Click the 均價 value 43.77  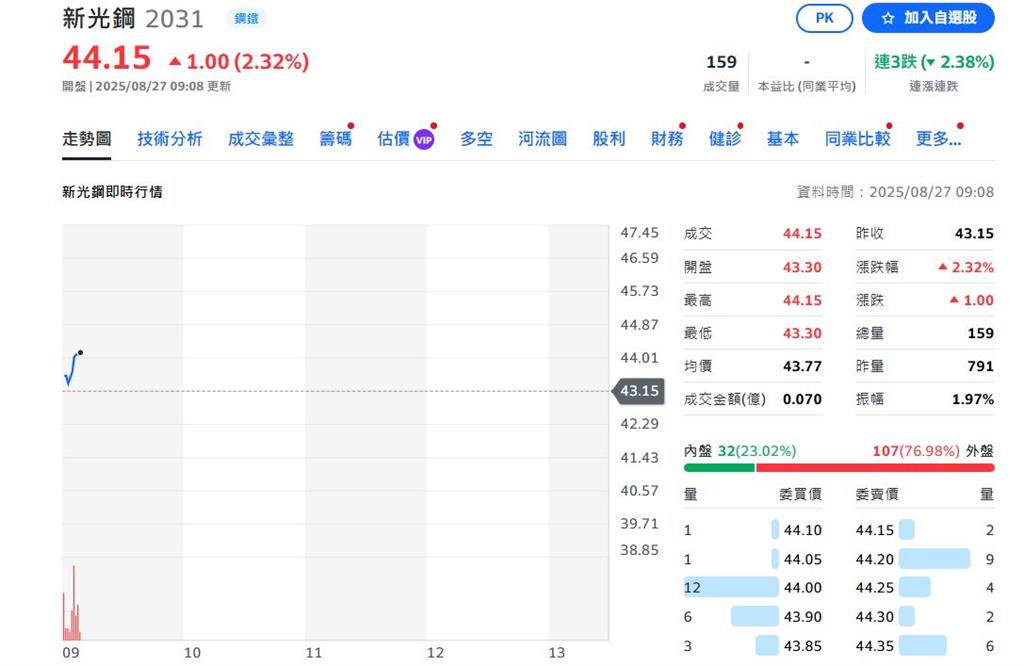click(802, 367)
